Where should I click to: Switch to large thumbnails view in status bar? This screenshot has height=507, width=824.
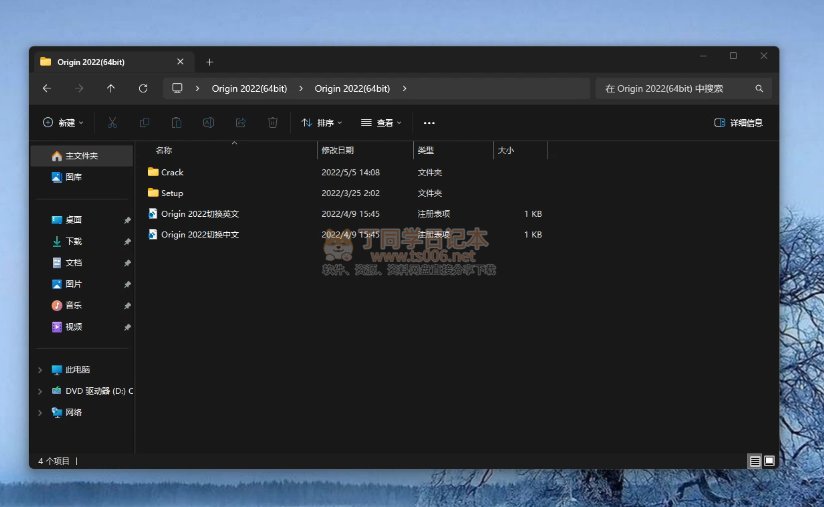769,461
